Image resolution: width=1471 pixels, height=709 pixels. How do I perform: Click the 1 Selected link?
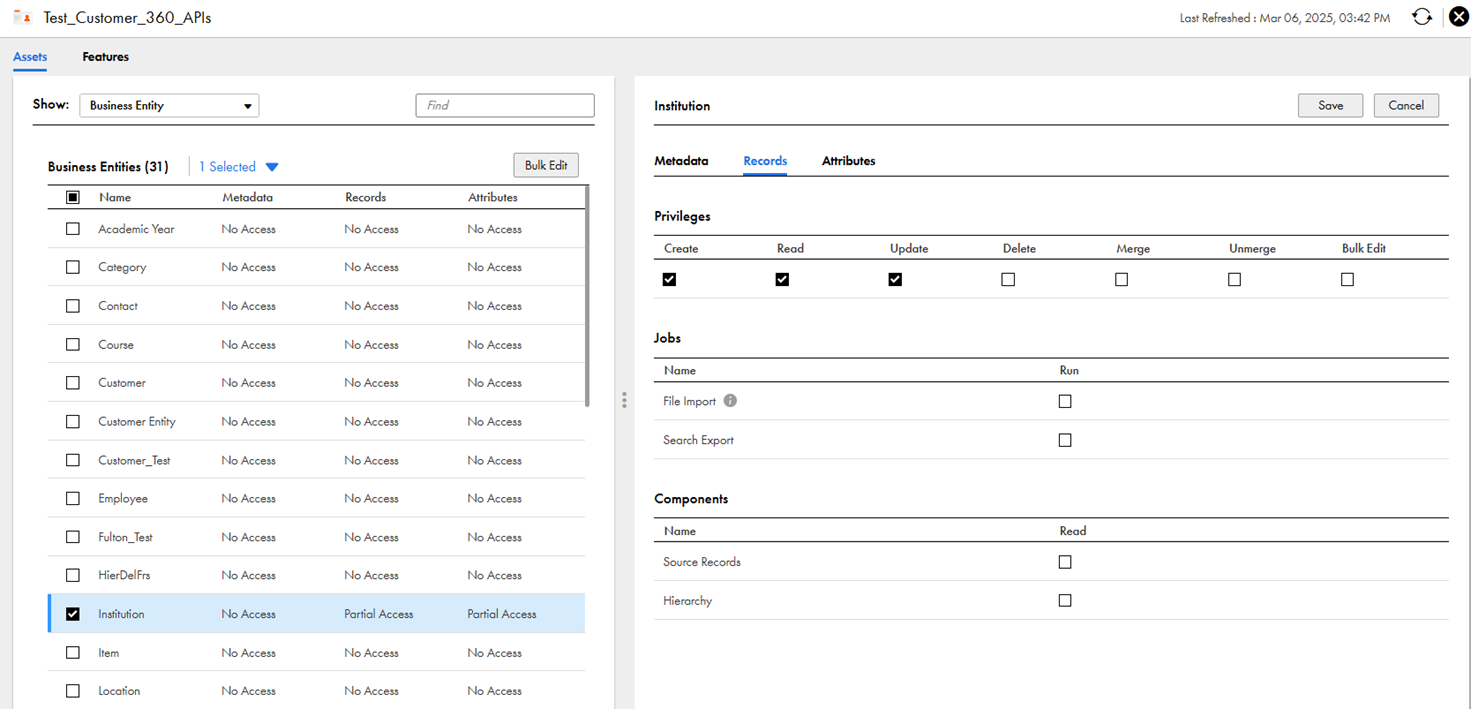click(x=227, y=167)
